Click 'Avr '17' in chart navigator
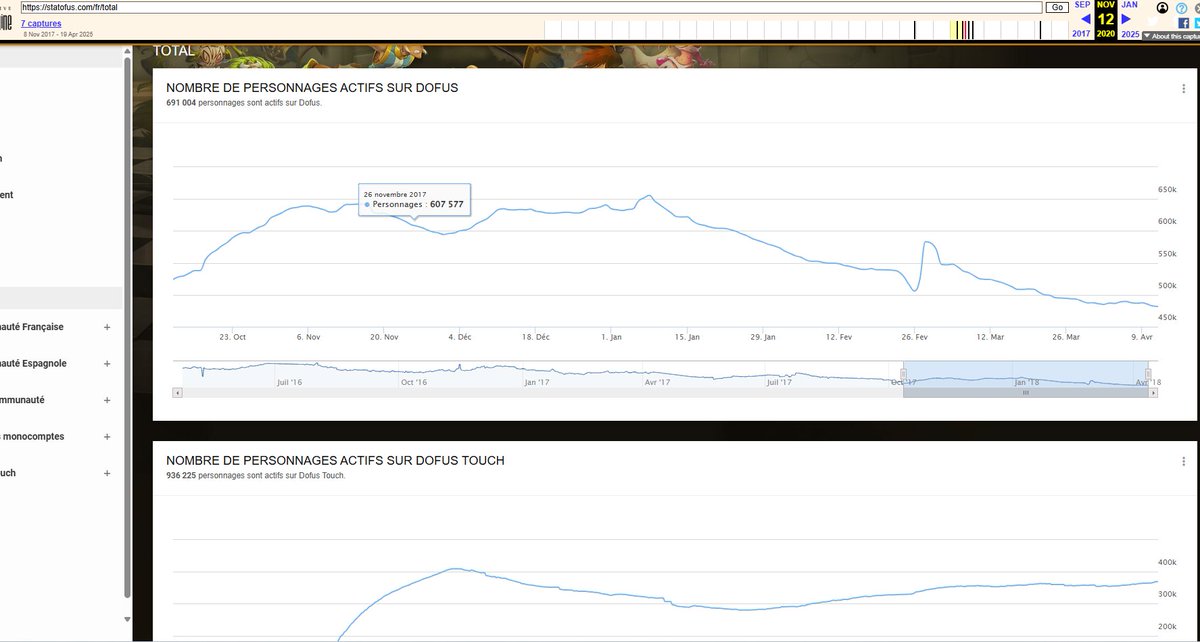The width and height of the screenshot is (1200, 642). (x=657, y=382)
